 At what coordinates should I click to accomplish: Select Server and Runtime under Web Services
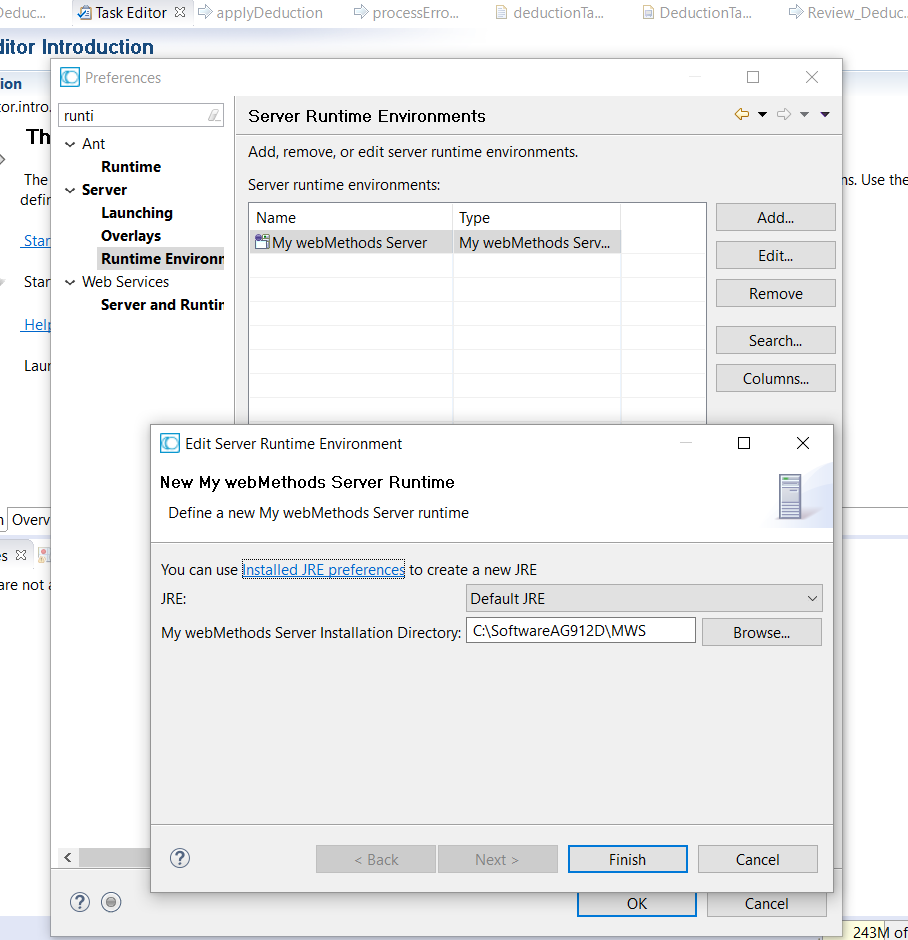pos(162,305)
